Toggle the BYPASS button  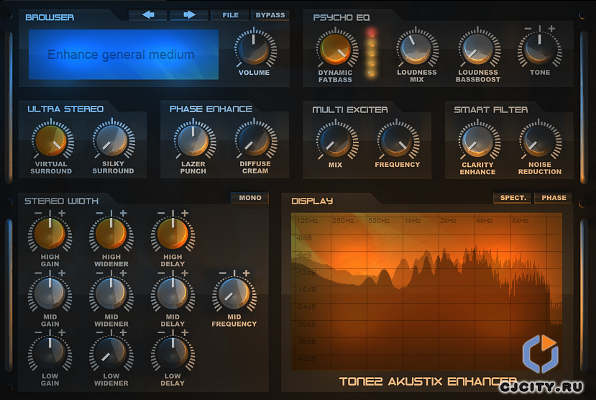coord(270,15)
